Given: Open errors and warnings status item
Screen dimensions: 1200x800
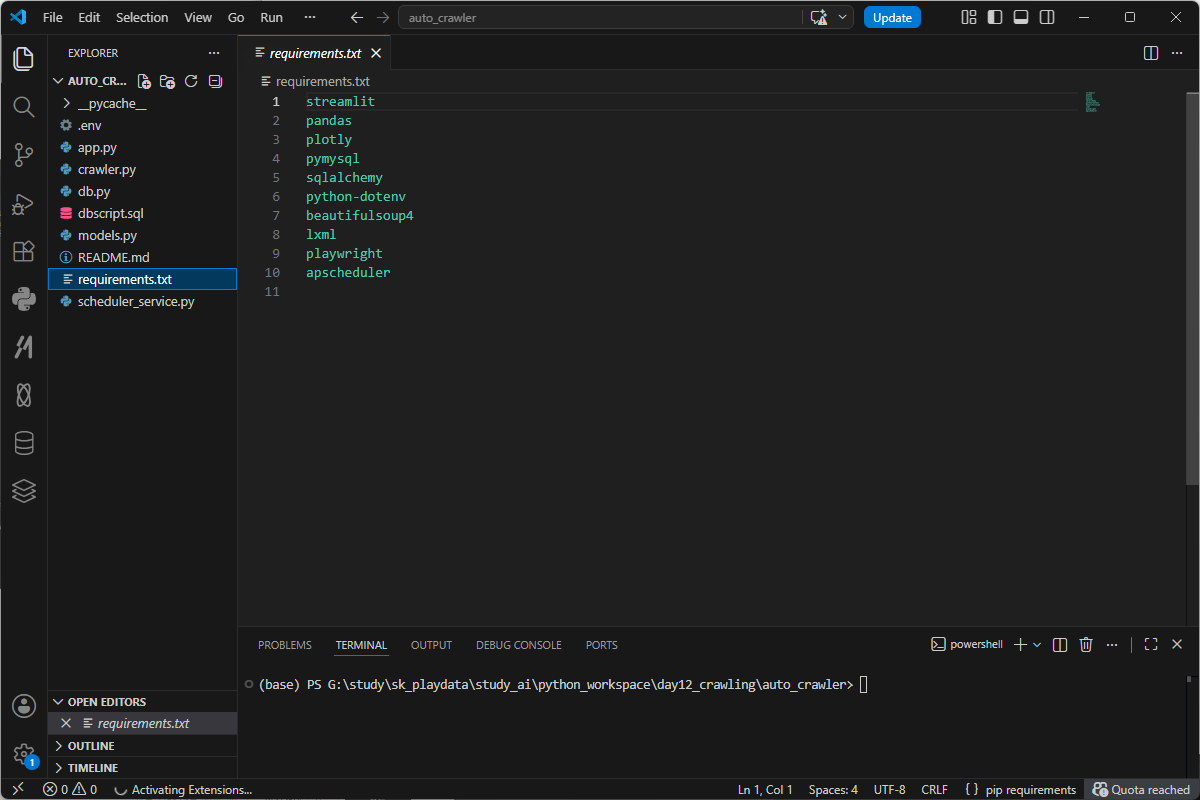Looking at the screenshot, I should (x=70, y=789).
